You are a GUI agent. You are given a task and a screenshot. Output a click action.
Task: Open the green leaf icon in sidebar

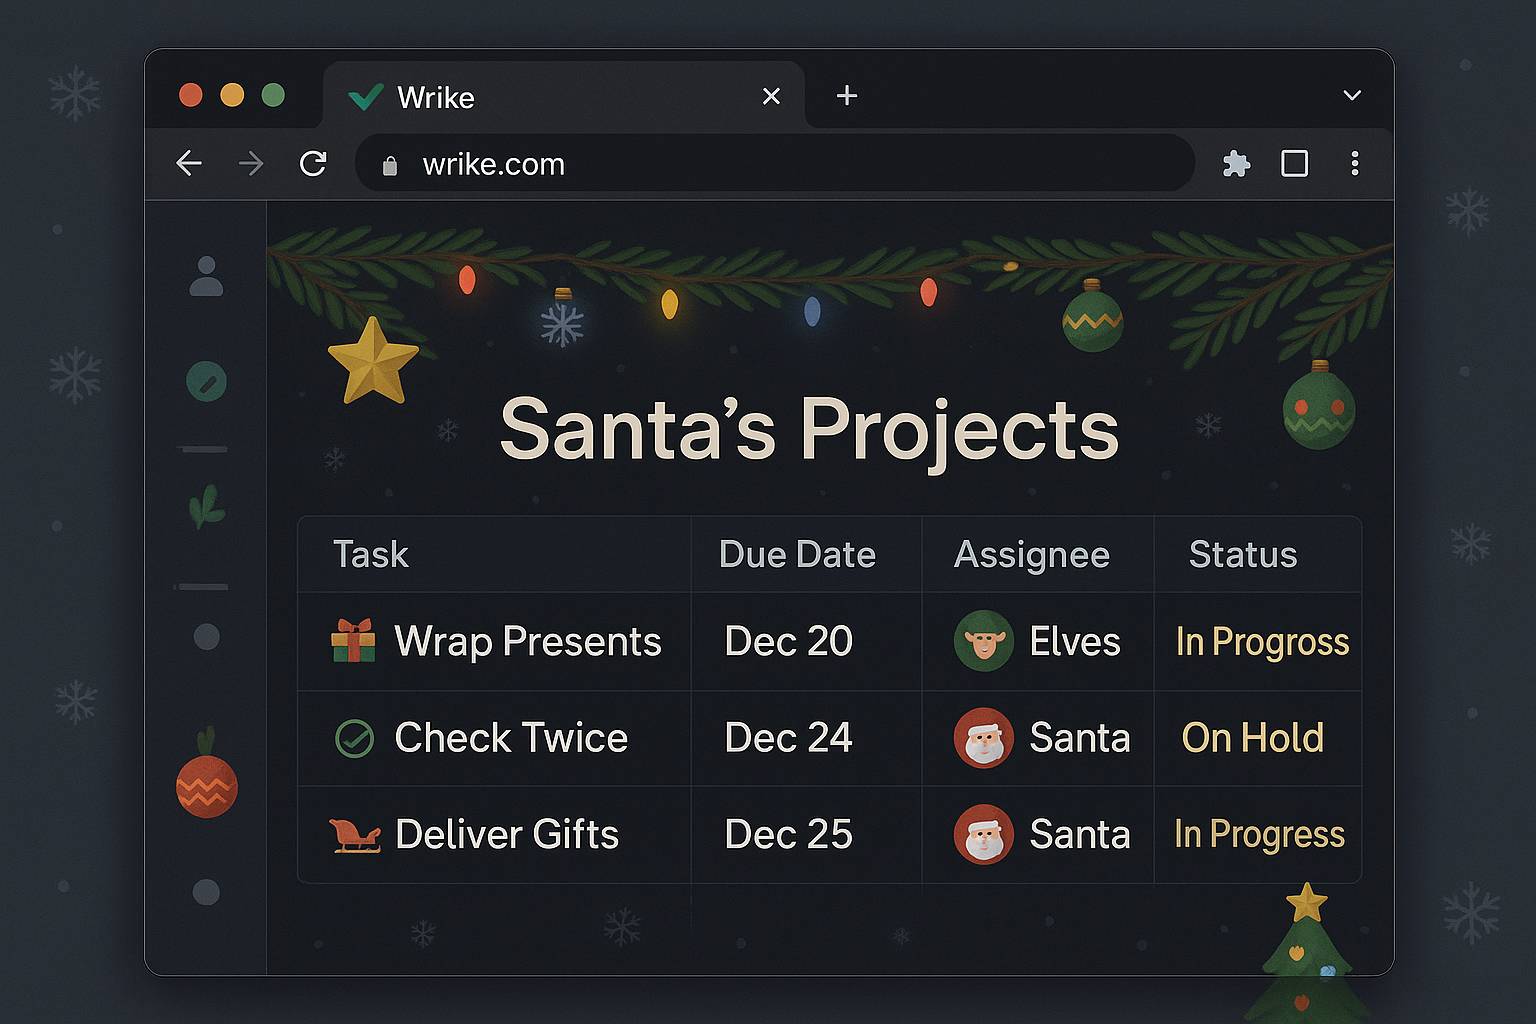pos(207,506)
